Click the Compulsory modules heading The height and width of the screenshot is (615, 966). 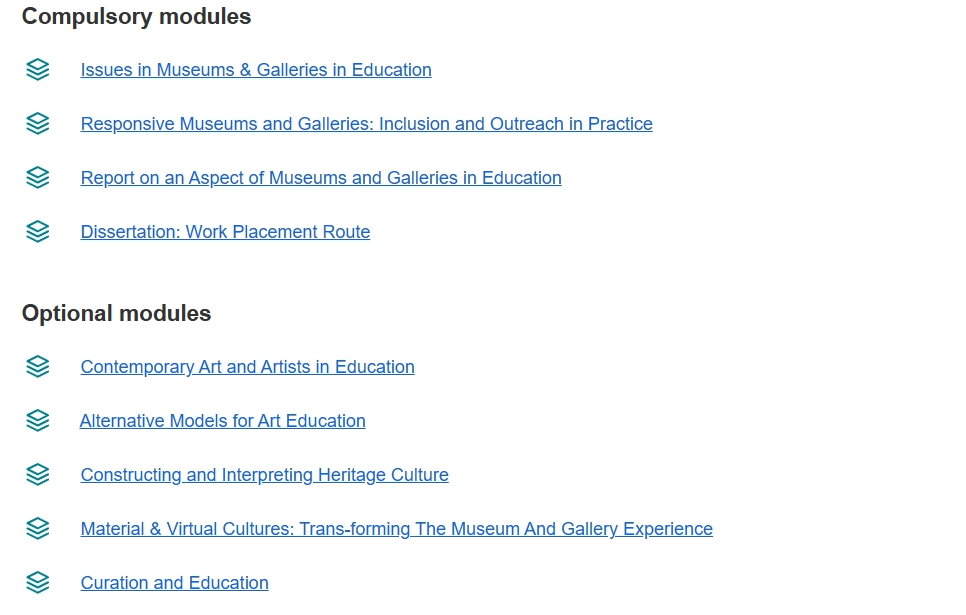click(x=136, y=17)
